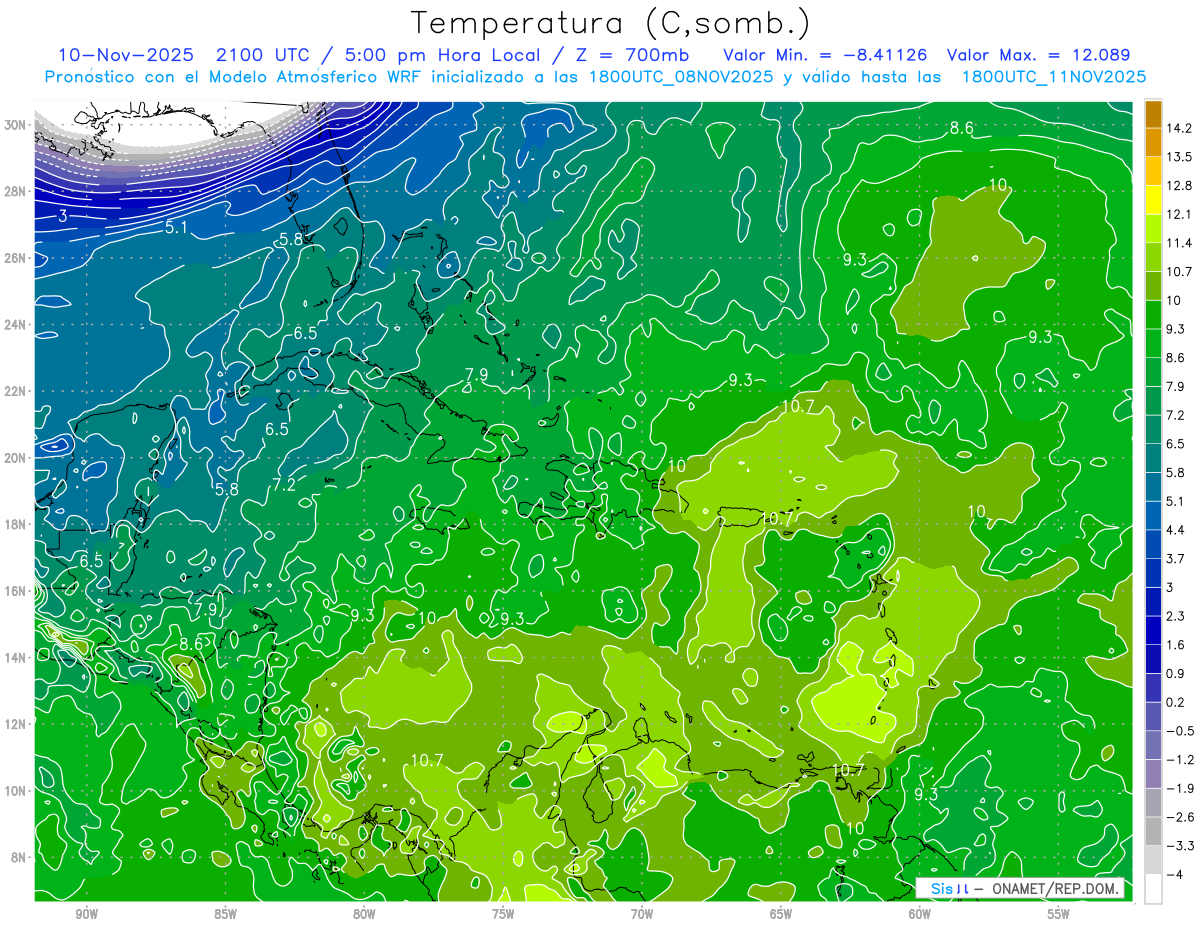
Task: Click the '11.4' colorbar value
Action: [x=1180, y=243]
